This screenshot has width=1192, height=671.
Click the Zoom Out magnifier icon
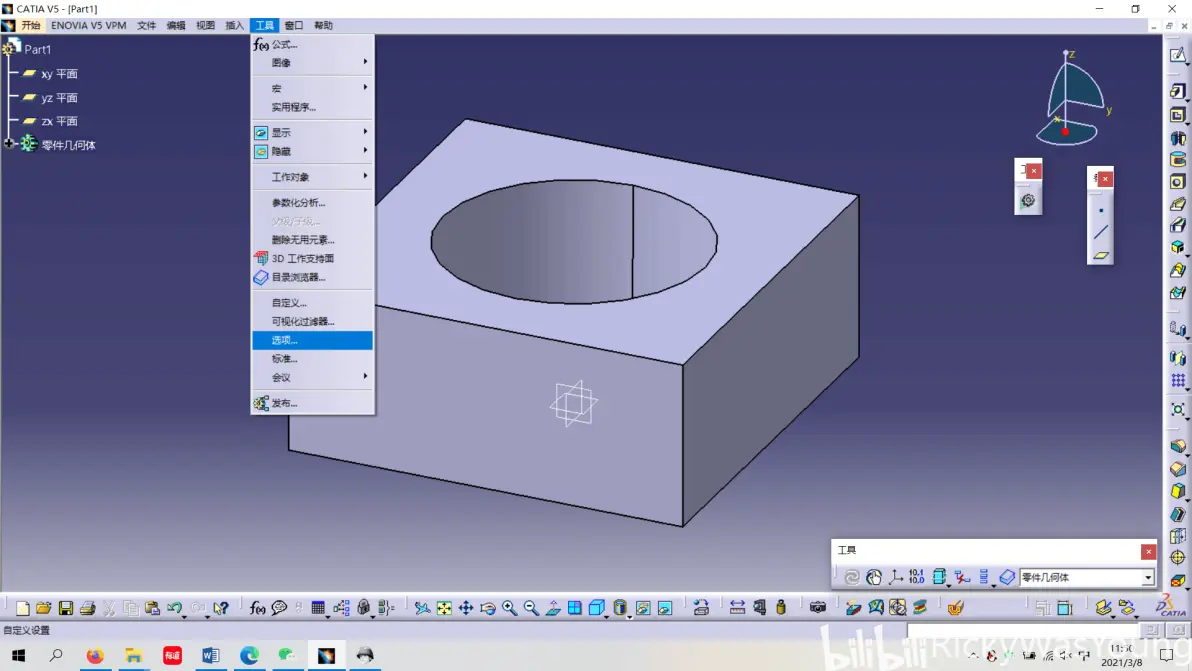click(x=531, y=607)
